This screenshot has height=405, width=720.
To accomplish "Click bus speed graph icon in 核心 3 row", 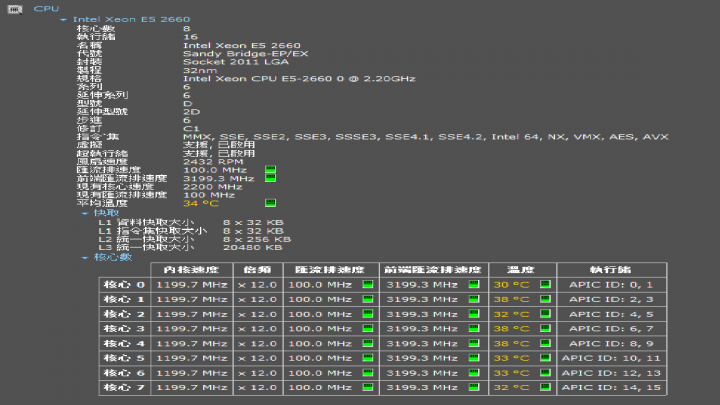I will coord(368,328).
